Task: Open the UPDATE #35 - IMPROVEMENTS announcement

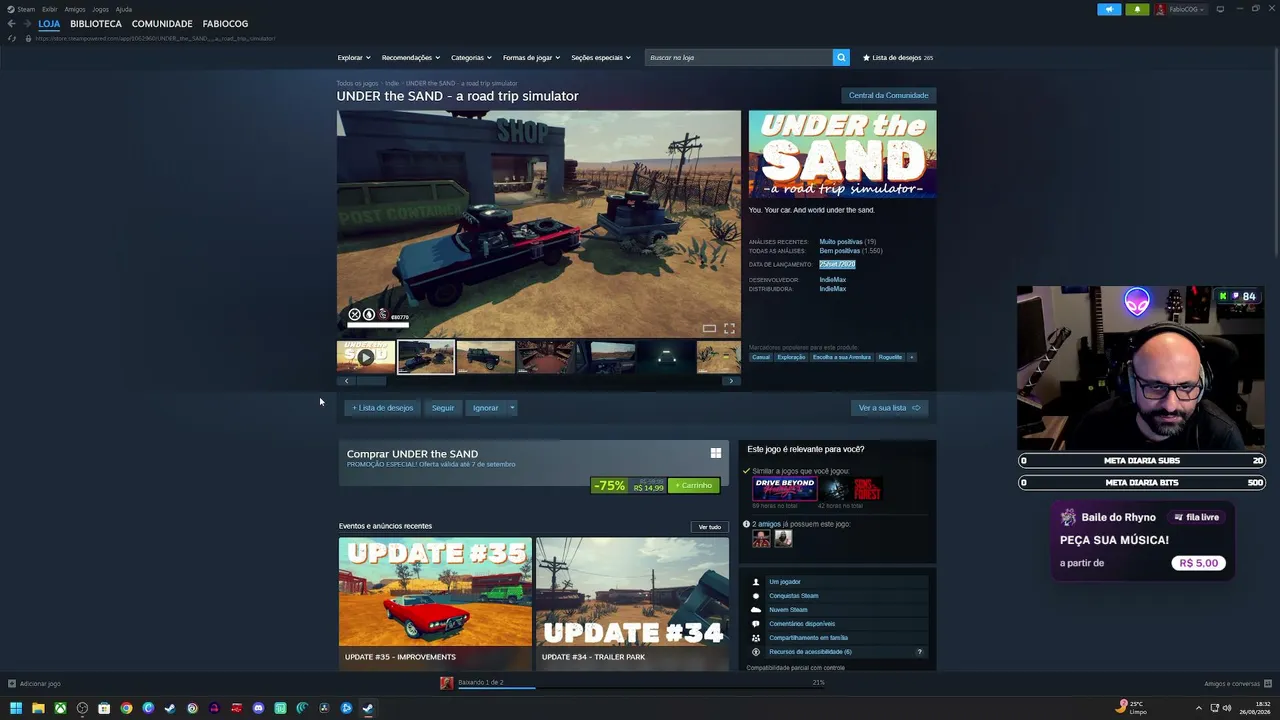Action: 435,604
